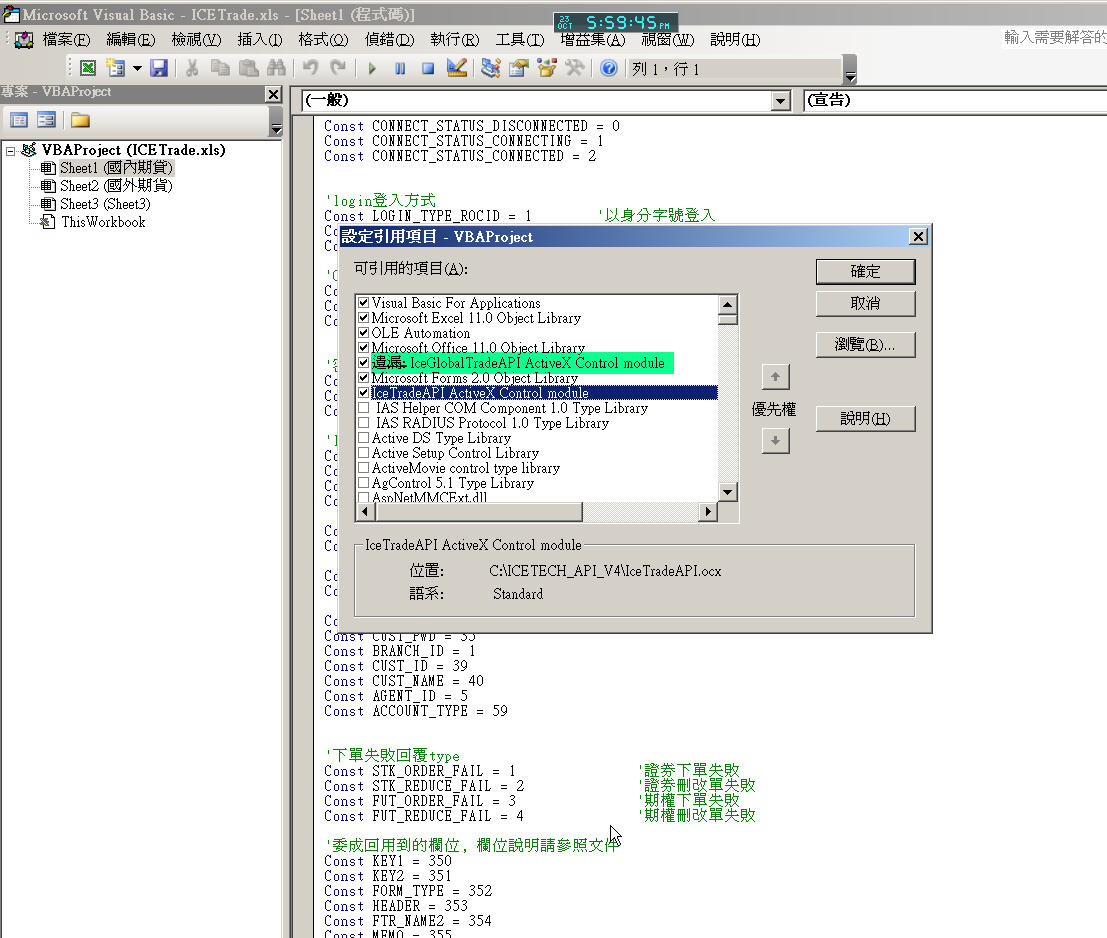Open the Properties Window toolbar icon
Screen dimensions: 1107x938
click(519, 68)
